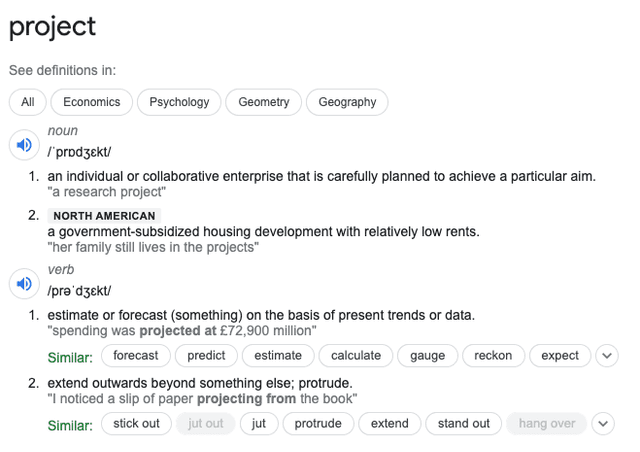640x452 pixels.
Task: Click the 'calculate' synonym
Action: 356,355
